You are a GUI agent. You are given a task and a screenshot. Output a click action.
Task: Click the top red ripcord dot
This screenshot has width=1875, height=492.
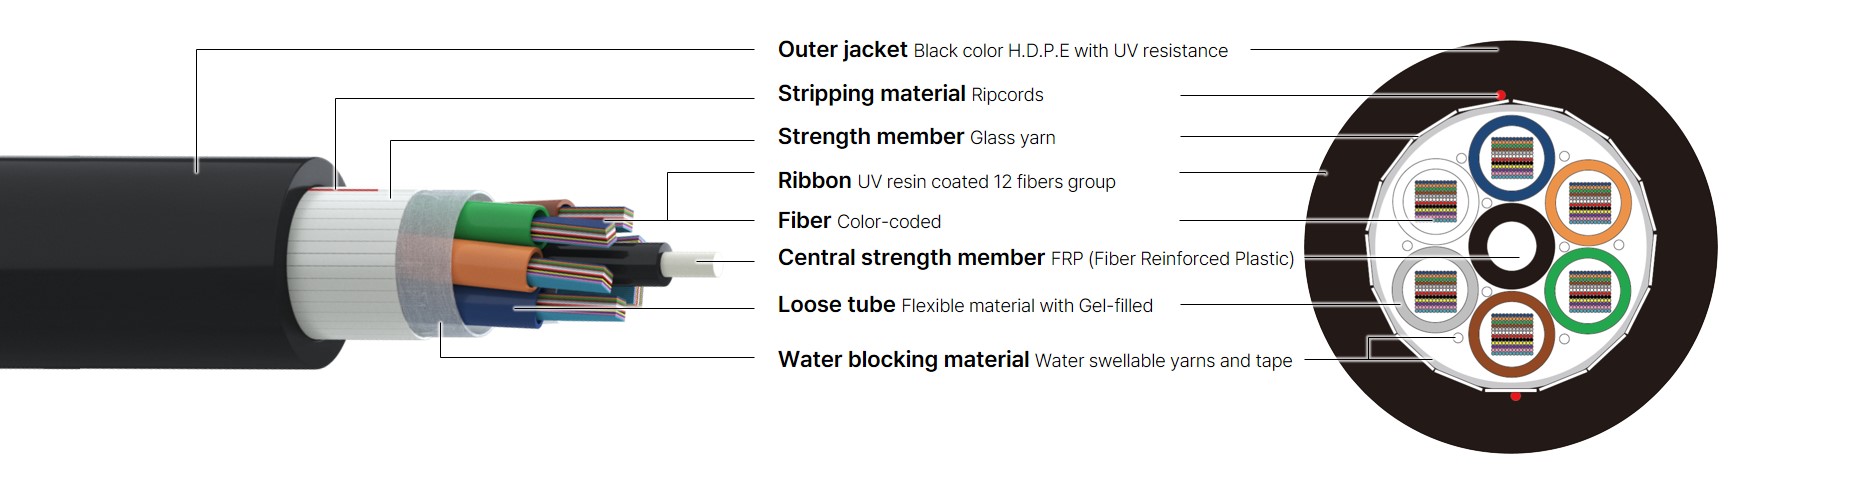coord(1501,96)
